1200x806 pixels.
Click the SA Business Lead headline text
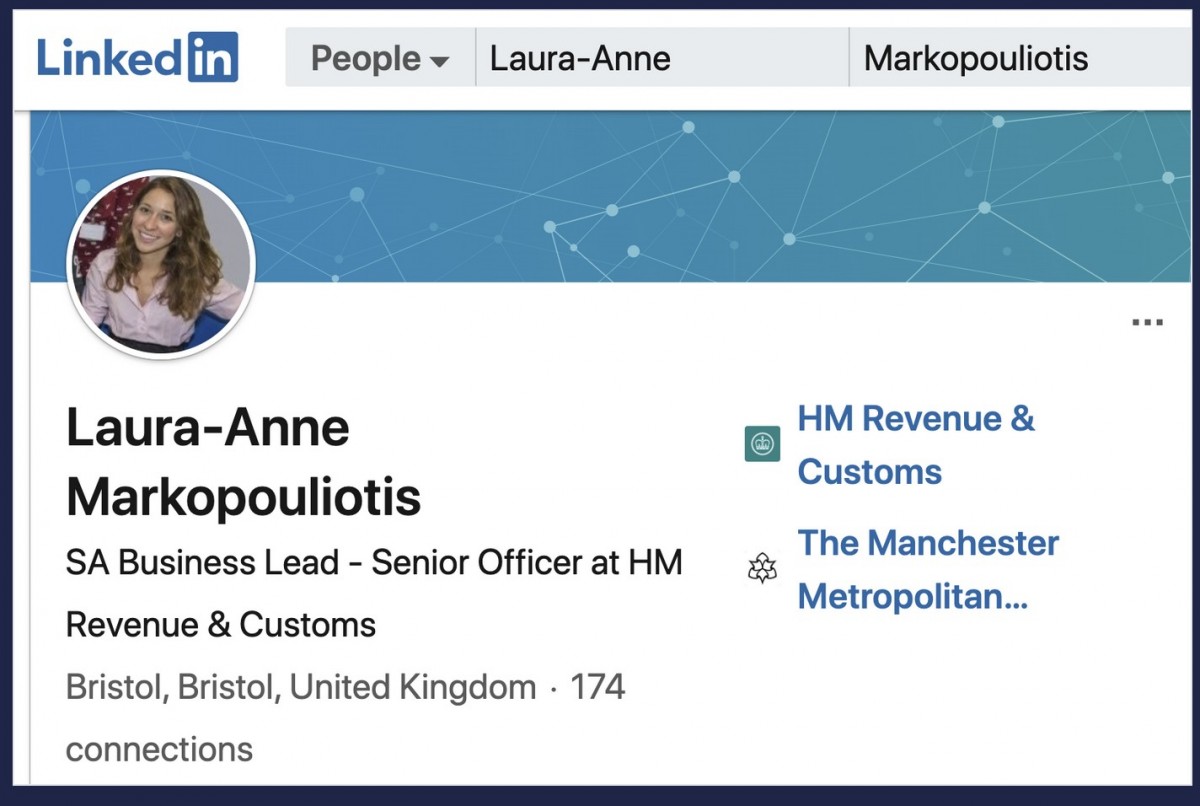coord(374,594)
